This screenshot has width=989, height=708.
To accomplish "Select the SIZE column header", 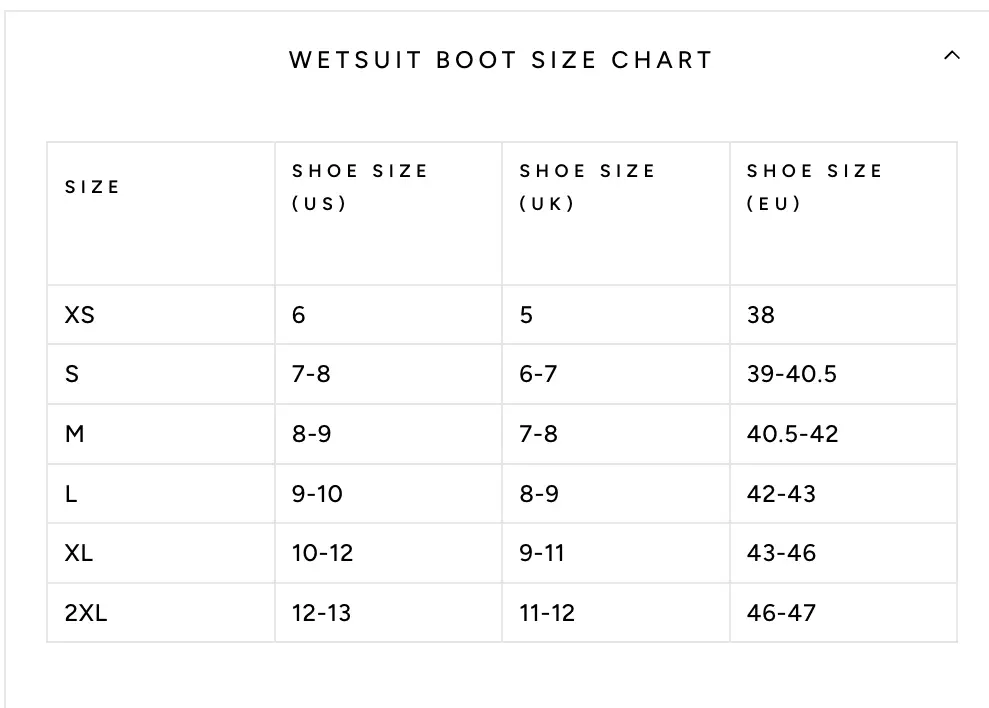I will pos(92,187).
